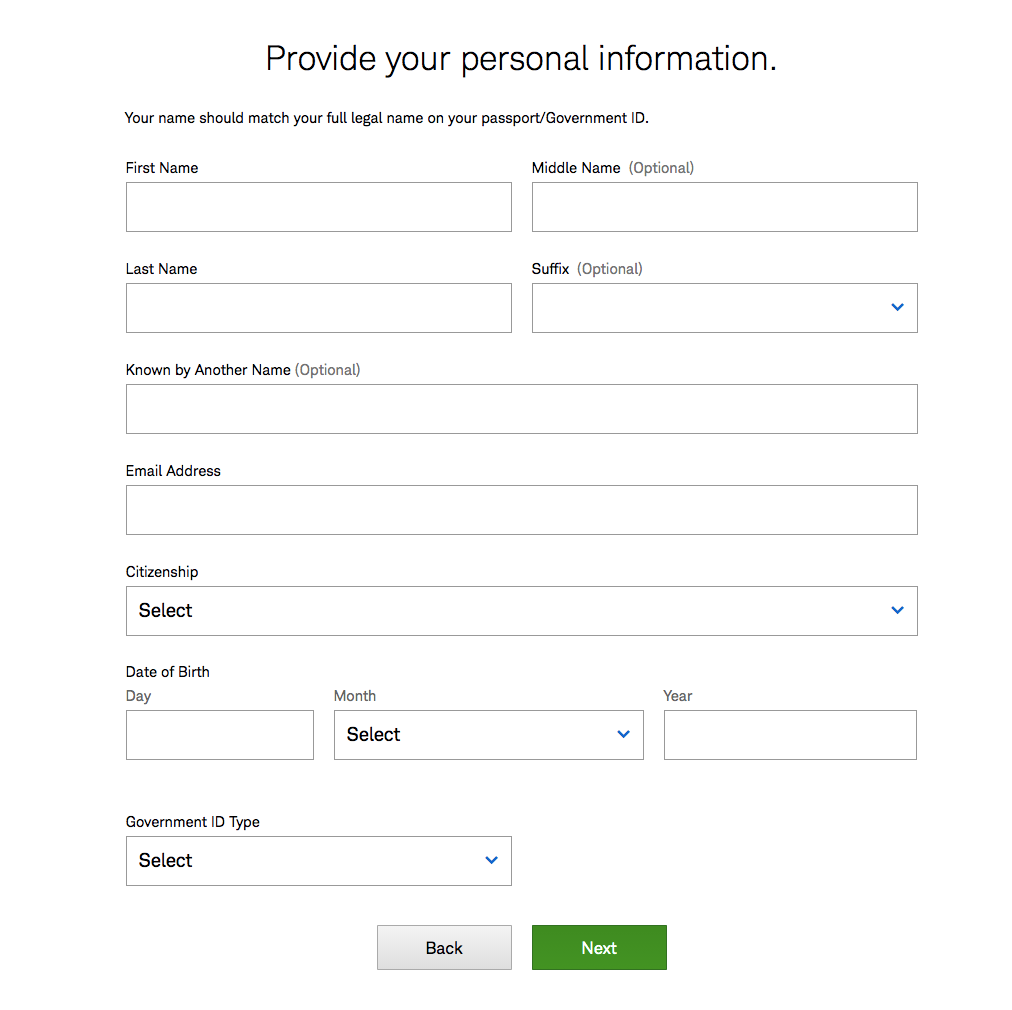
Task: Click the Year of birth field
Action: coord(789,734)
